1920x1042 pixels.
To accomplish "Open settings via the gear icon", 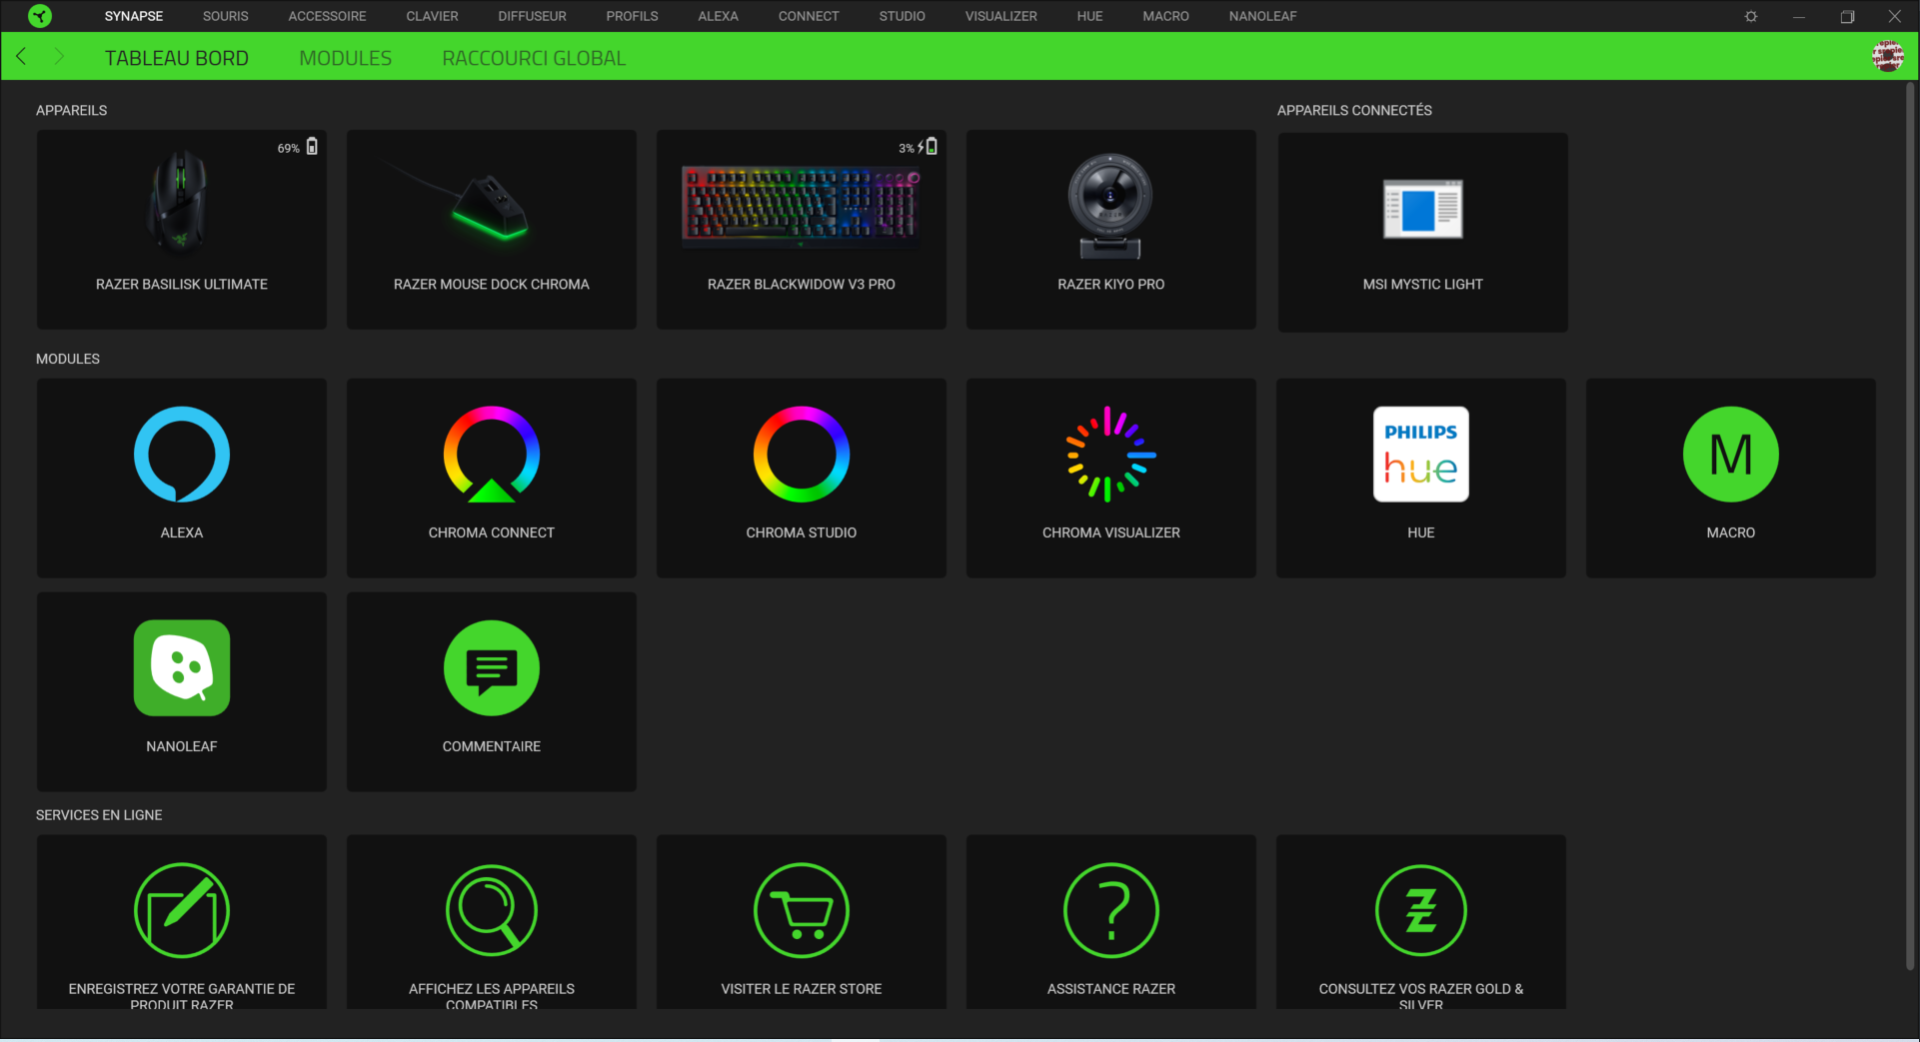I will click(x=1751, y=16).
